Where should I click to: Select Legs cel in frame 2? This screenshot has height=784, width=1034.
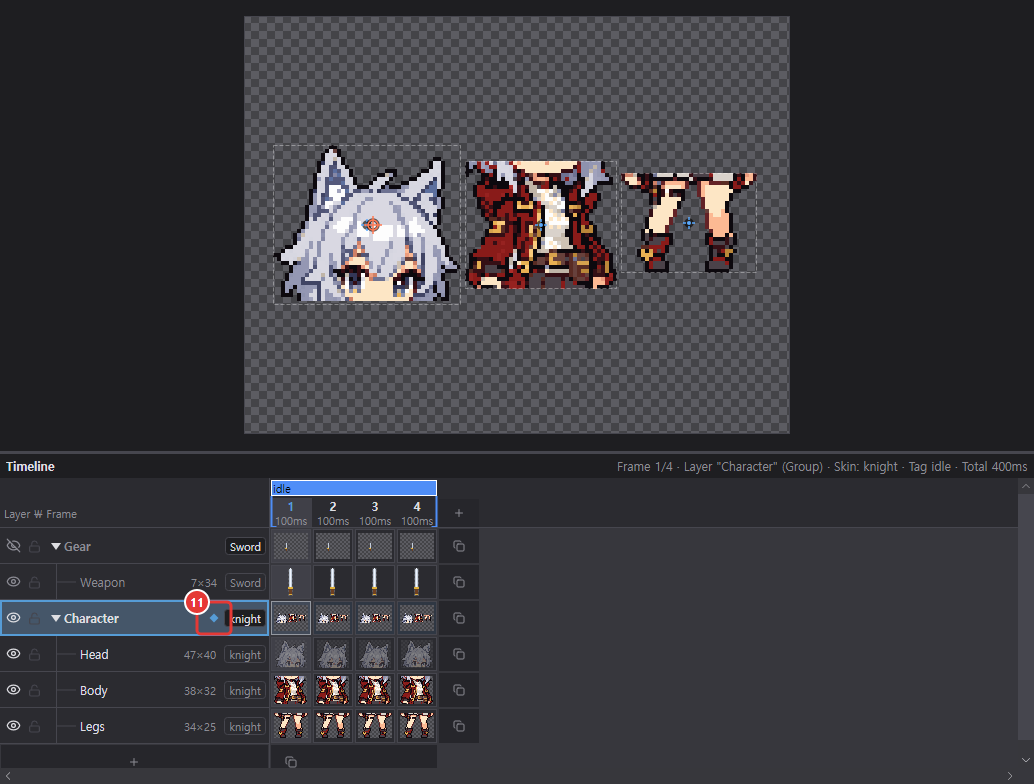[x=333, y=726]
